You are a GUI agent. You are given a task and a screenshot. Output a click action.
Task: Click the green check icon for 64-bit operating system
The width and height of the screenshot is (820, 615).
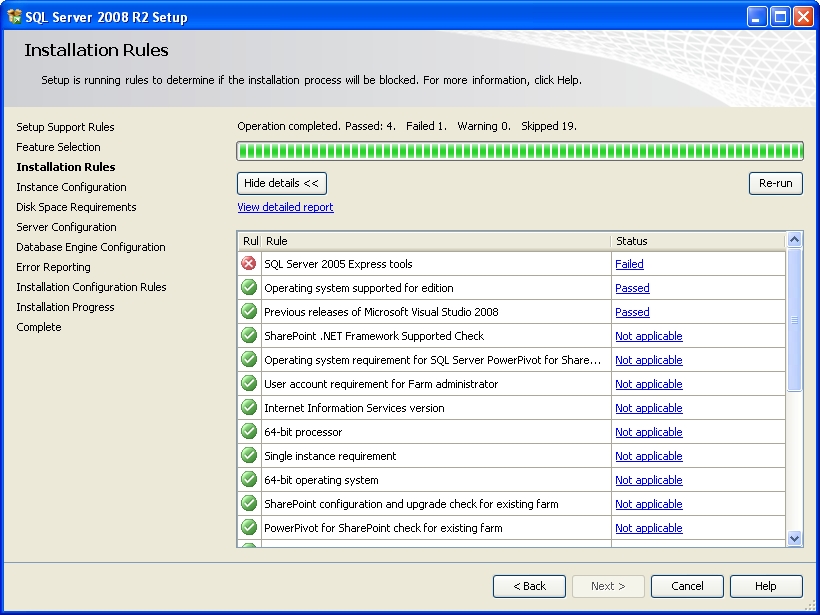[249, 480]
